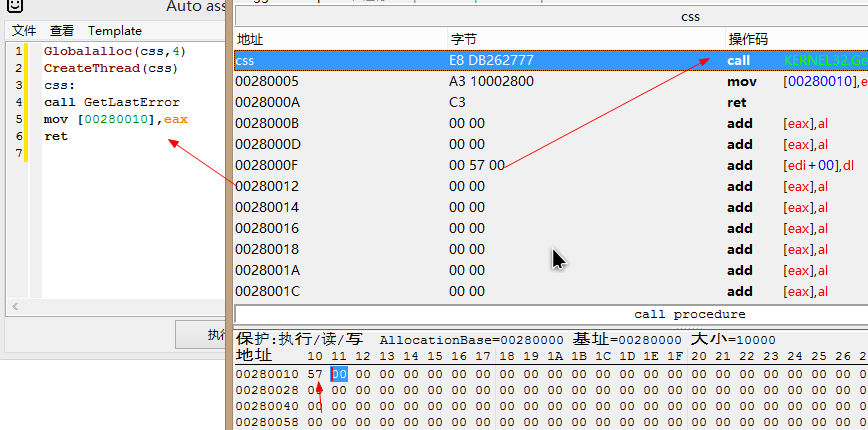Open the 查看 menu
Image resolution: width=868 pixels, height=430 pixels.
(x=61, y=31)
